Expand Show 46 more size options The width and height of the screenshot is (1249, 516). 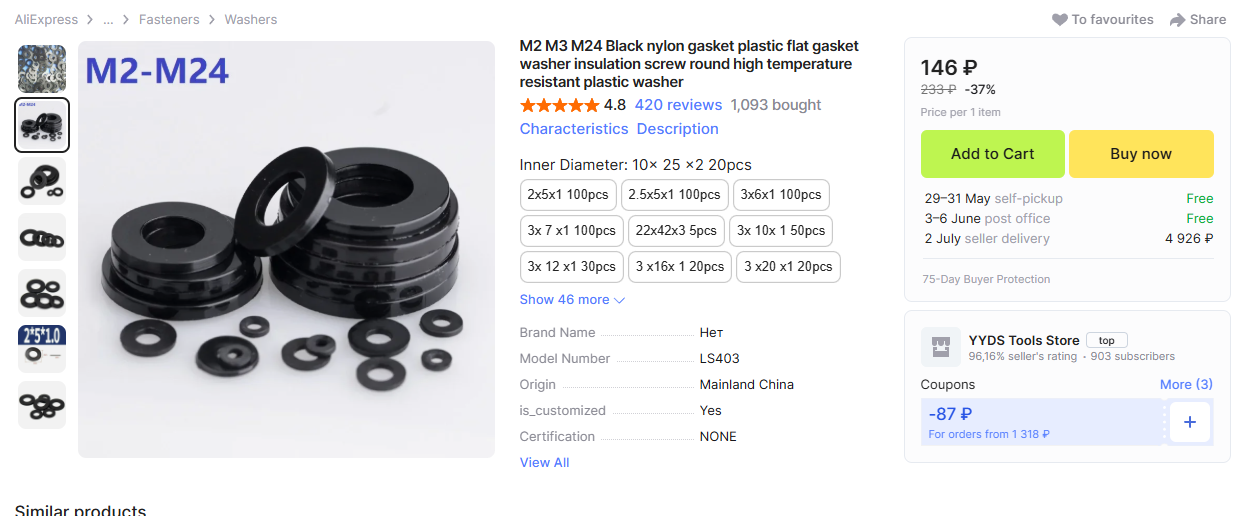(x=572, y=300)
